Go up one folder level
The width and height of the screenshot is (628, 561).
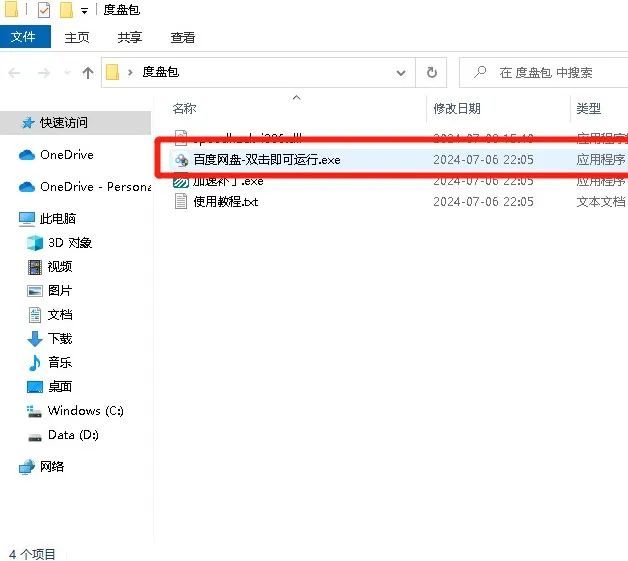(88, 73)
